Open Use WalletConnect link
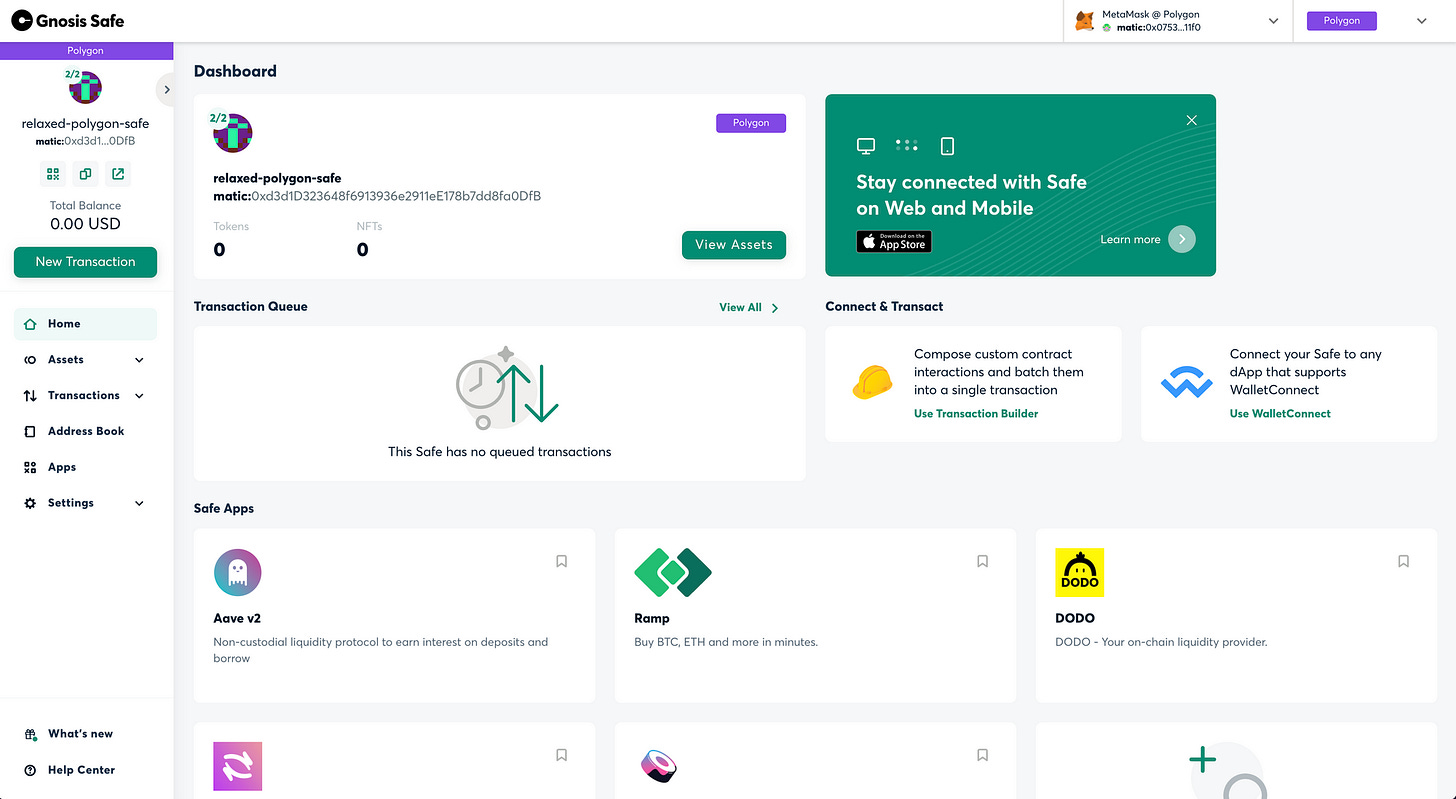The width and height of the screenshot is (1456, 799). click(1280, 413)
